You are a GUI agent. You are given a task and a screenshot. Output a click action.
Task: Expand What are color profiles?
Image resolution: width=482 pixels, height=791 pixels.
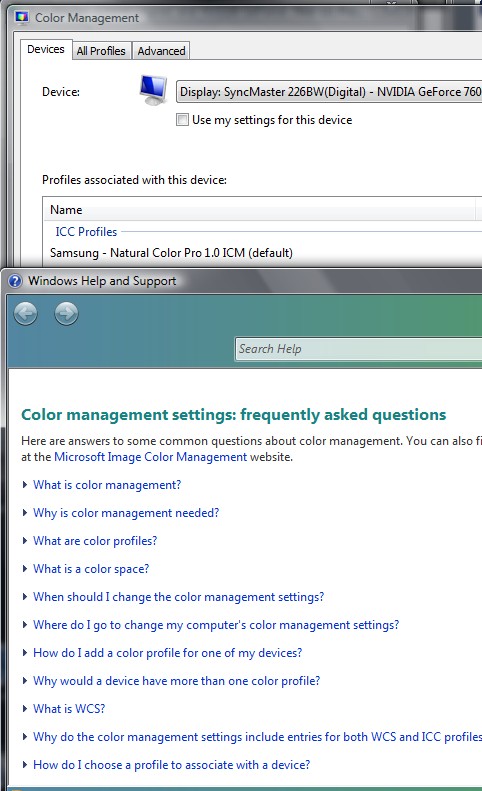click(x=95, y=541)
